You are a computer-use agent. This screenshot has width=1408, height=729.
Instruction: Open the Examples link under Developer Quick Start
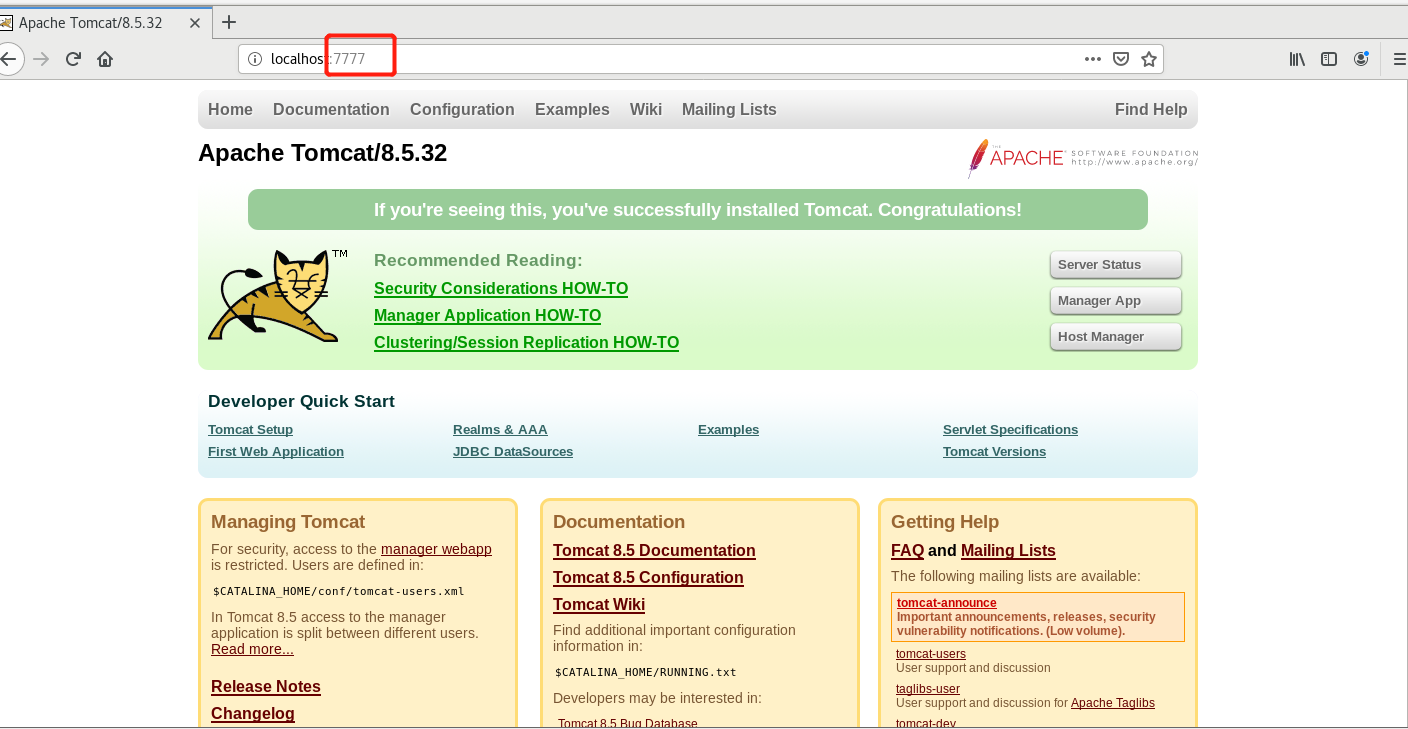[728, 430]
